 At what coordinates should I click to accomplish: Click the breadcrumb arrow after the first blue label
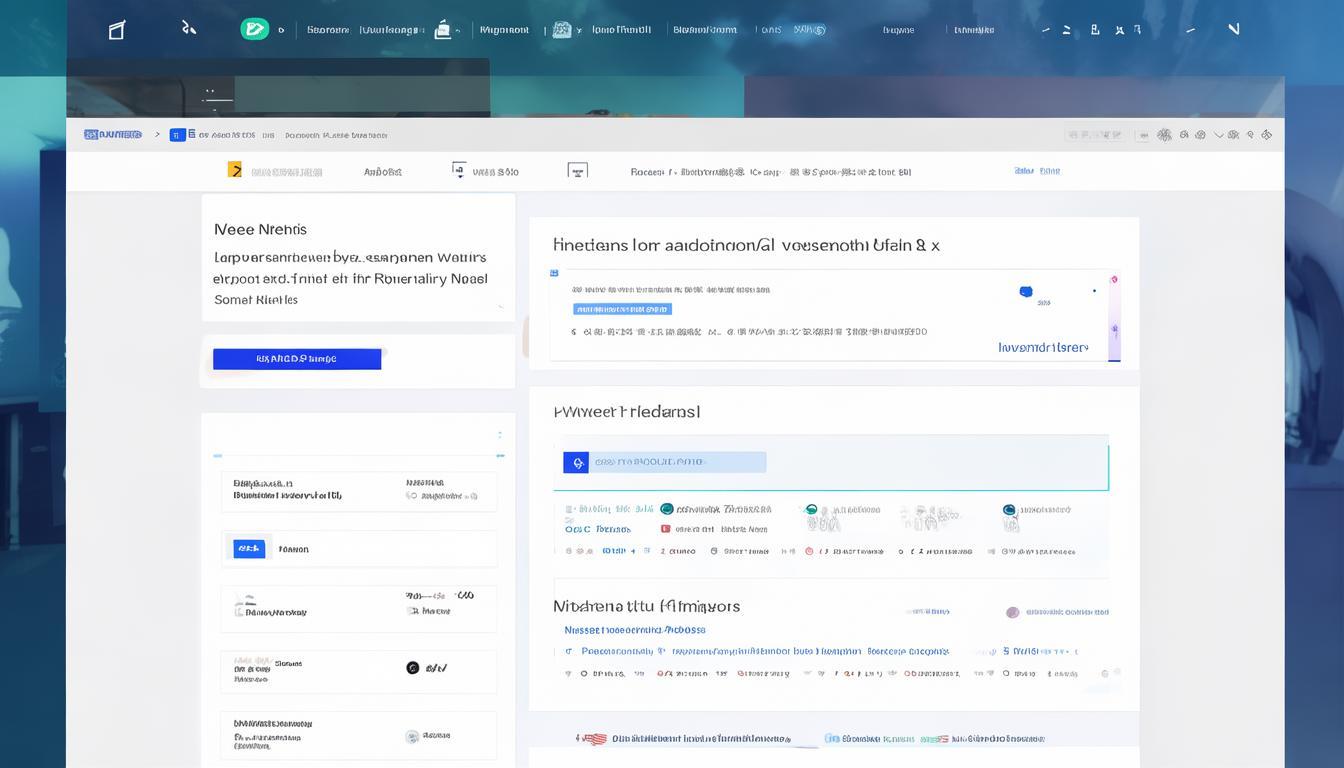[157, 134]
